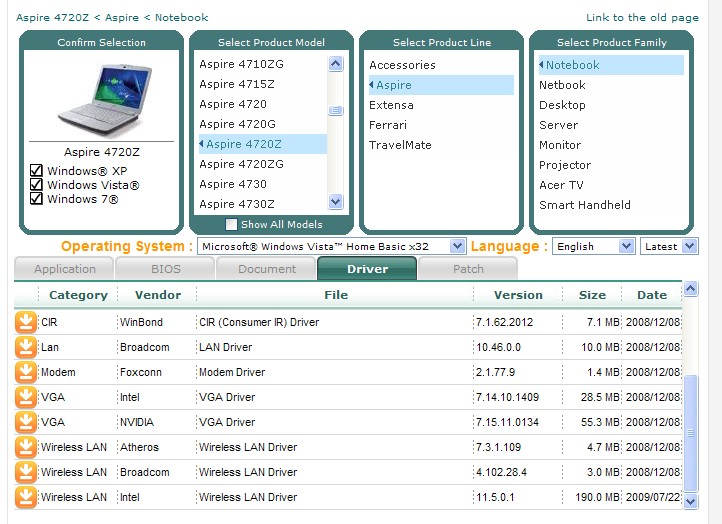The height and width of the screenshot is (524, 722).
Task: Open the Language dropdown showing English
Action: pos(594,246)
